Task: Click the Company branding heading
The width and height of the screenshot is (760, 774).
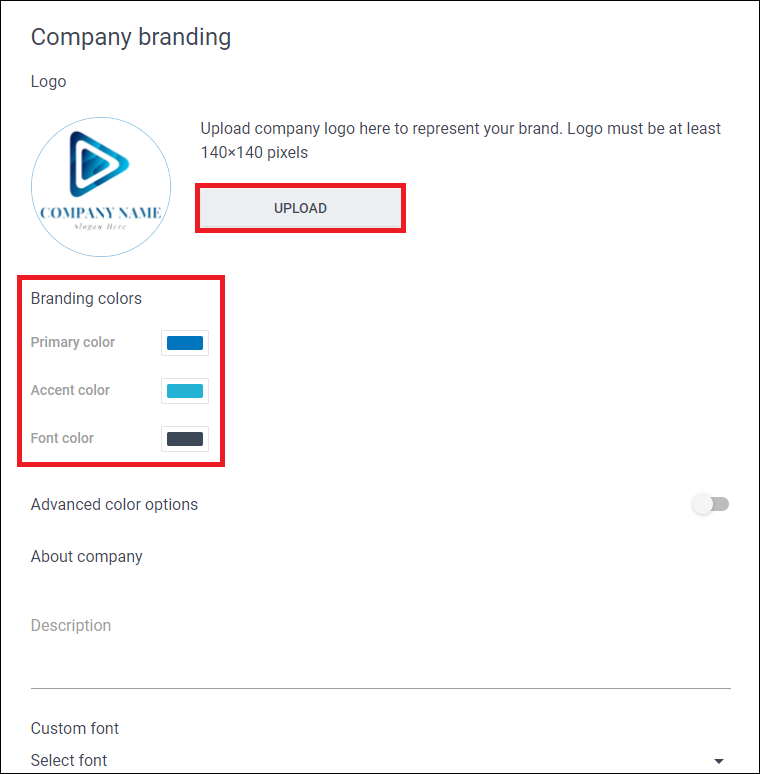Action: tap(131, 38)
